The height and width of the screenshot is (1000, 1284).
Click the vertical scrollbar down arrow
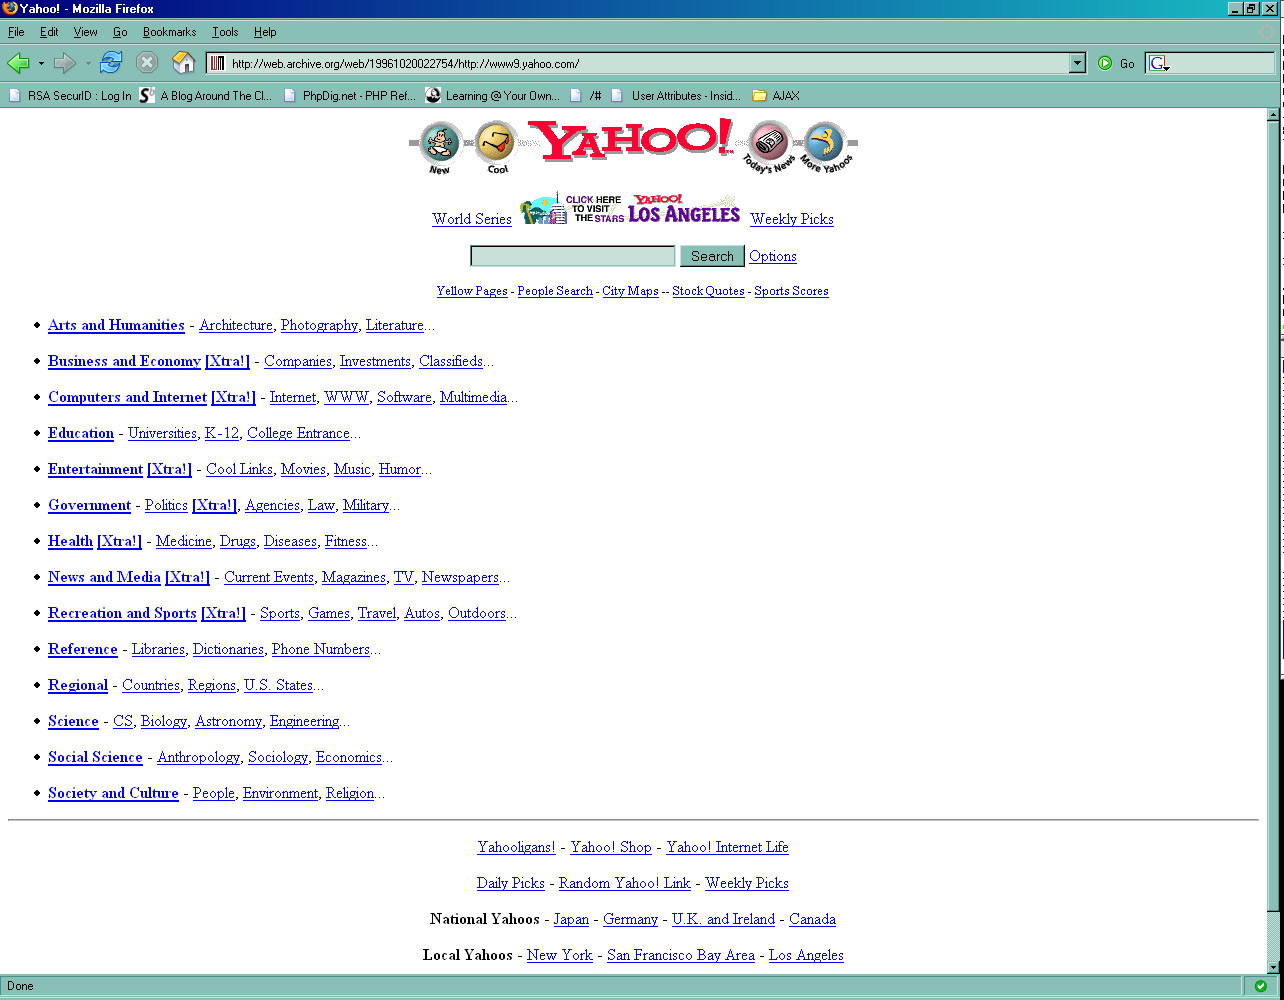click(x=1273, y=966)
